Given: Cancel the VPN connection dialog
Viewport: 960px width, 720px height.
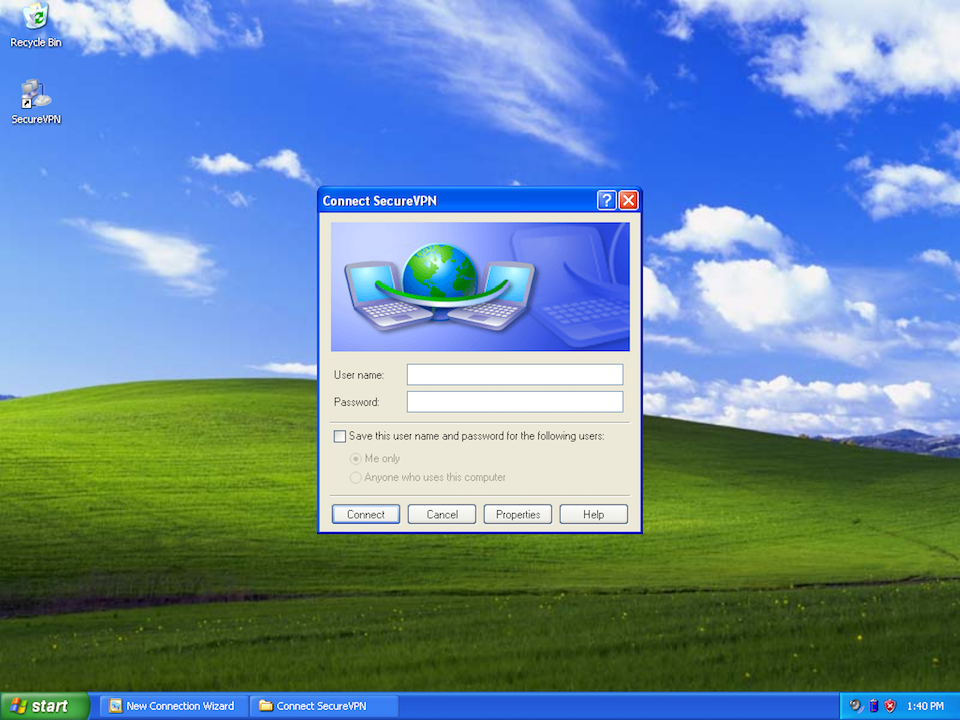Looking at the screenshot, I should click(x=442, y=514).
